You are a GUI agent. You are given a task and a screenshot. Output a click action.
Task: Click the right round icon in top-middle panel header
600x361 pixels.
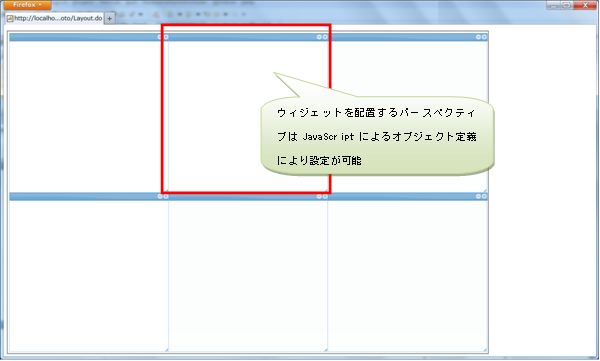pyautogui.click(x=325, y=37)
